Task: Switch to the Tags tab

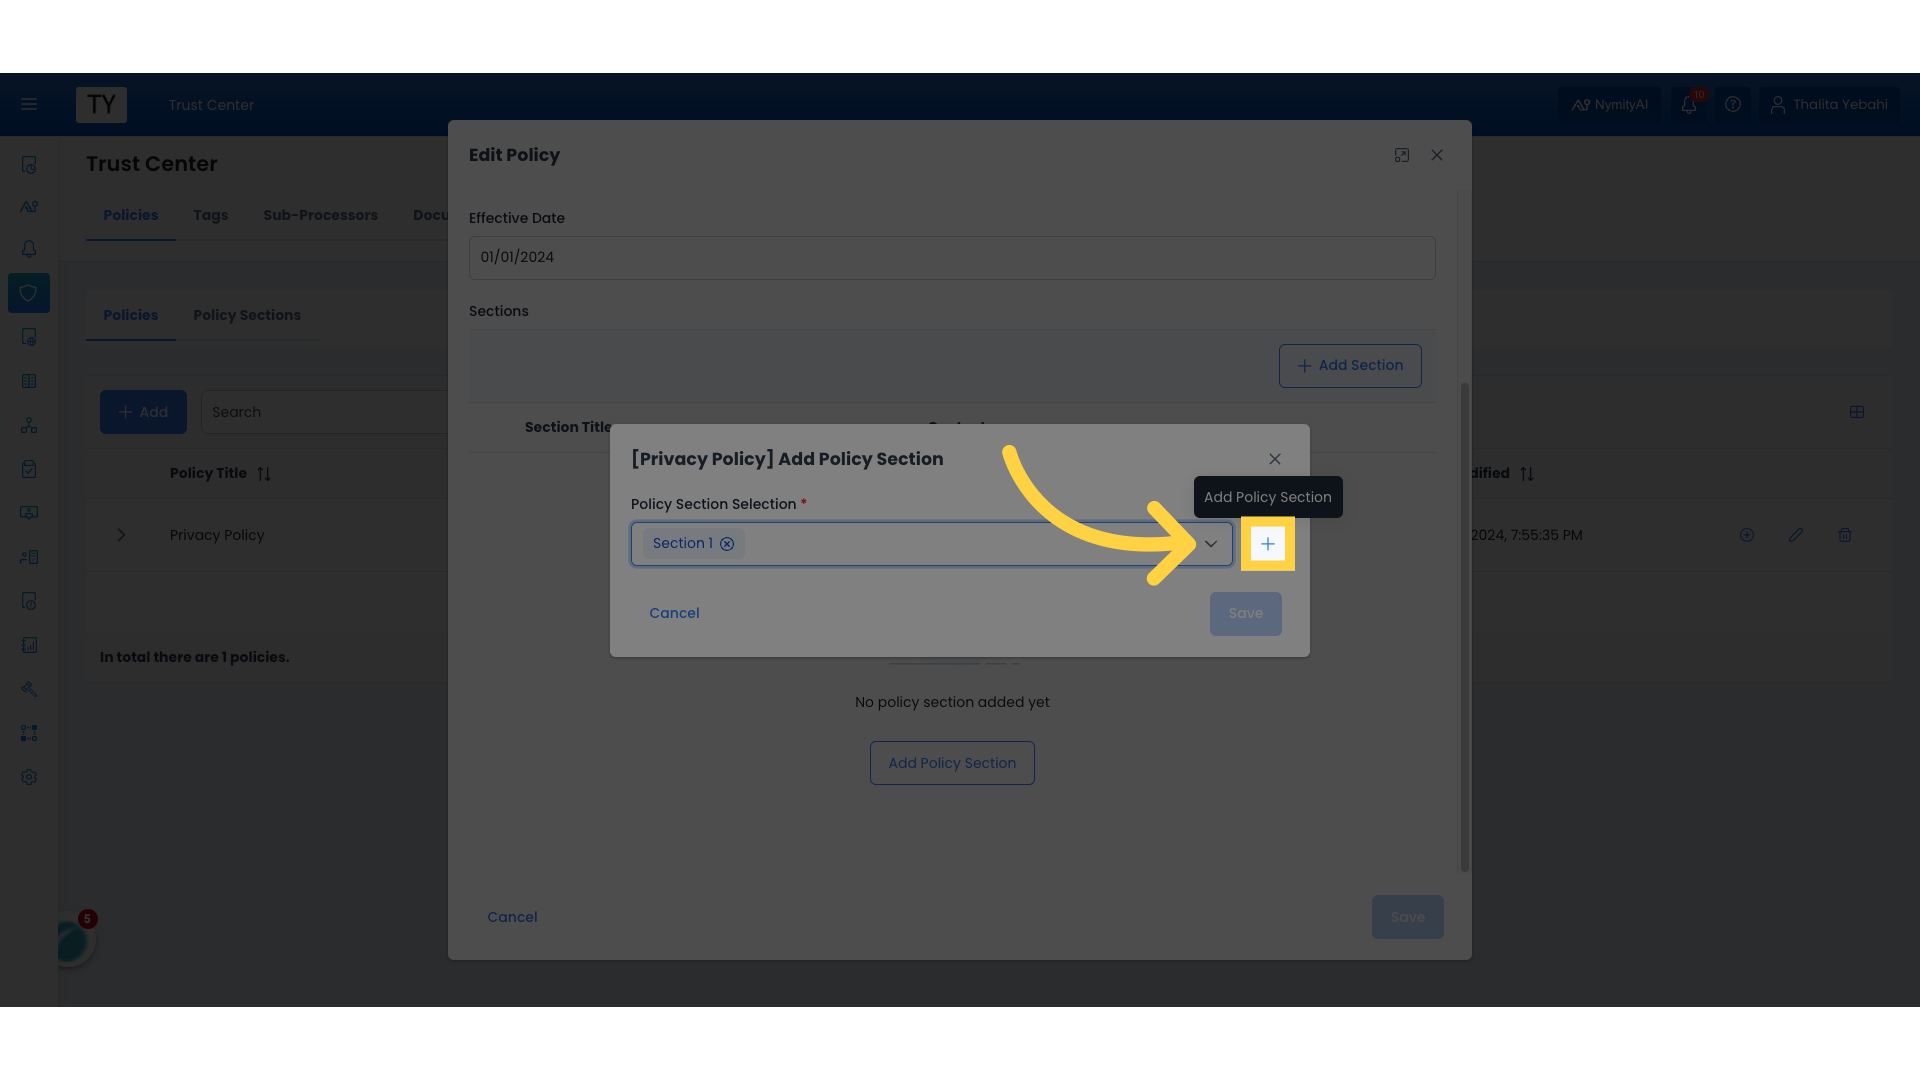Action: coord(210,215)
